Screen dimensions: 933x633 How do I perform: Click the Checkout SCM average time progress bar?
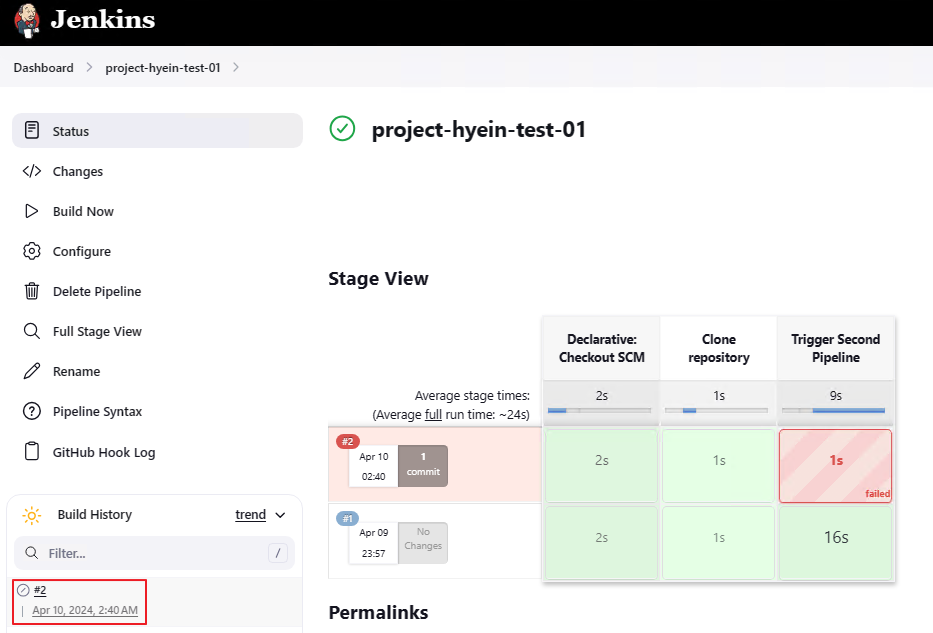pyautogui.click(x=599, y=410)
